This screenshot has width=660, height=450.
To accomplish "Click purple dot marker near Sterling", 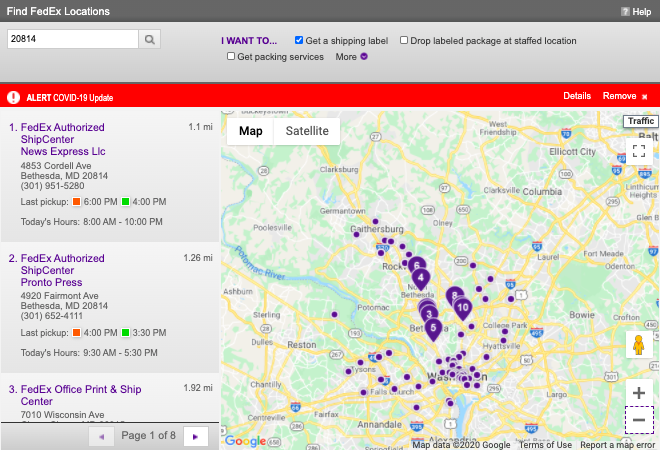I will click(x=334, y=314).
